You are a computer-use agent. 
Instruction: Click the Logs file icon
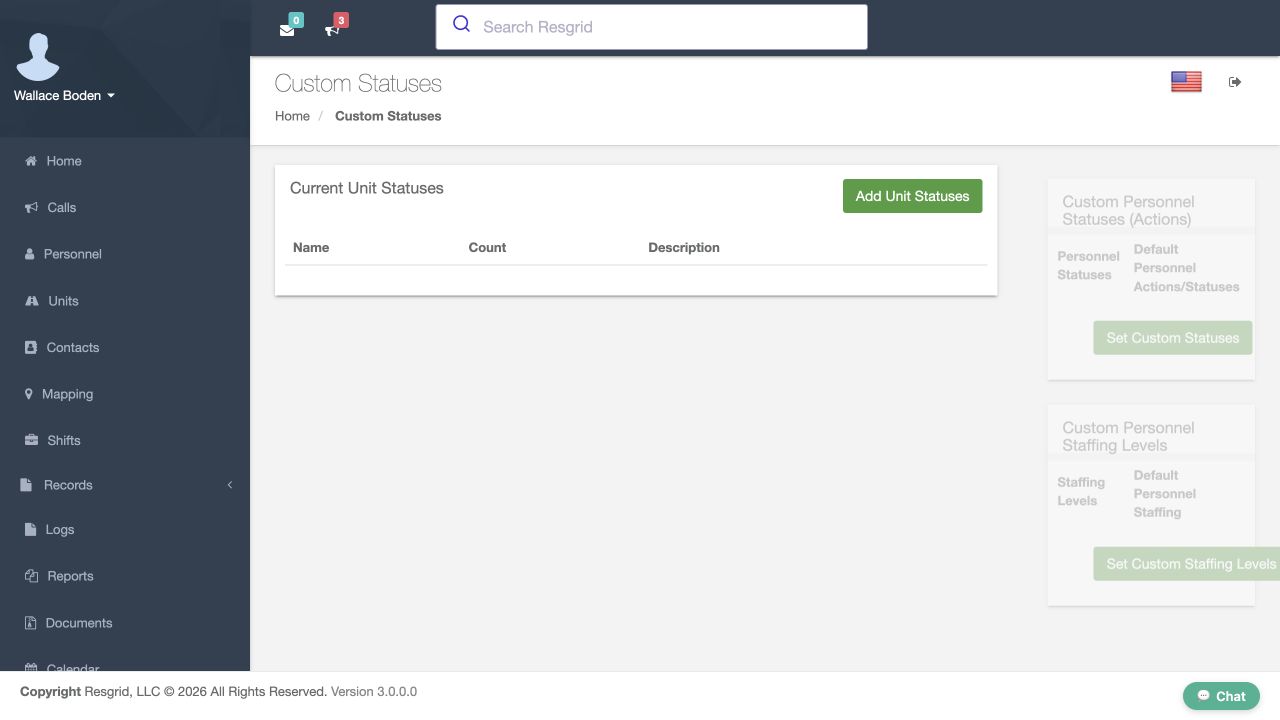coord(30,530)
